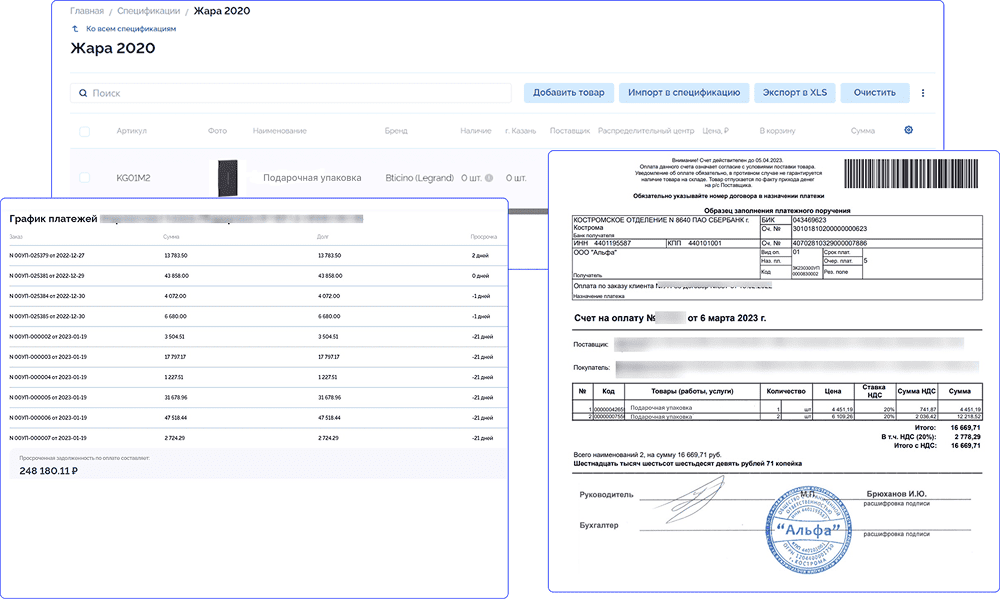The width and height of the screenshot is (1000, 599).
Task: Focus the 'Поиск' search field
Action: (x=300, y=93)
